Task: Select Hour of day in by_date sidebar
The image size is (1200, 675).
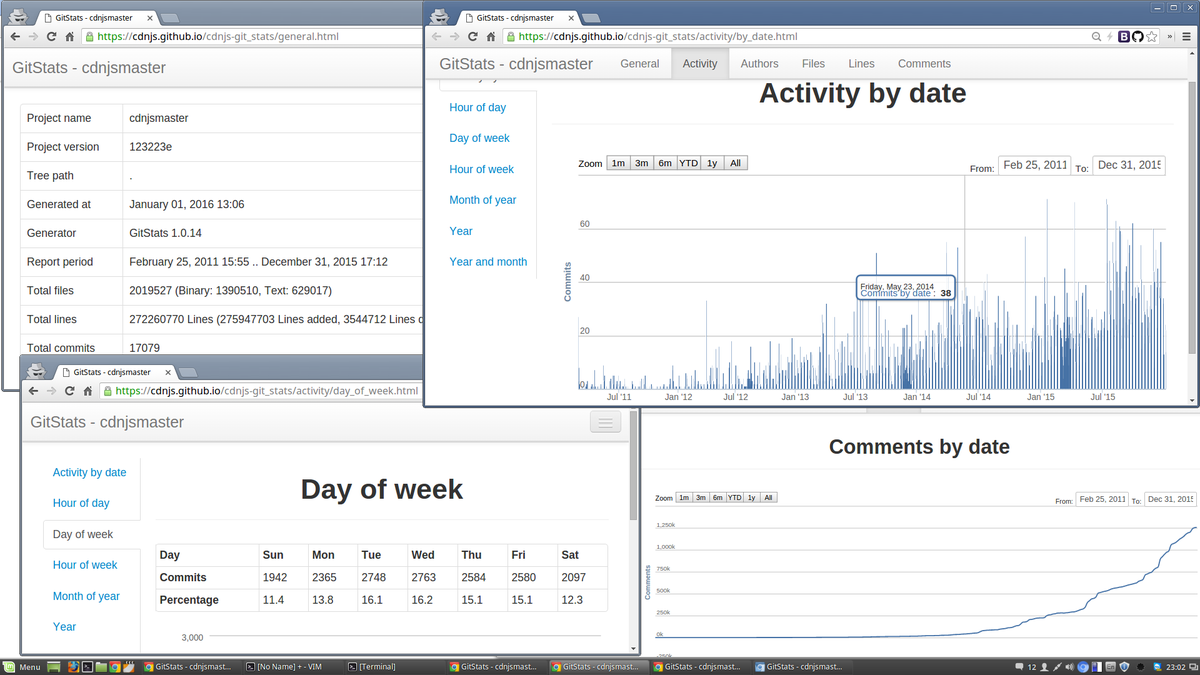Action: pyautogui.click(x=478, y=107)
